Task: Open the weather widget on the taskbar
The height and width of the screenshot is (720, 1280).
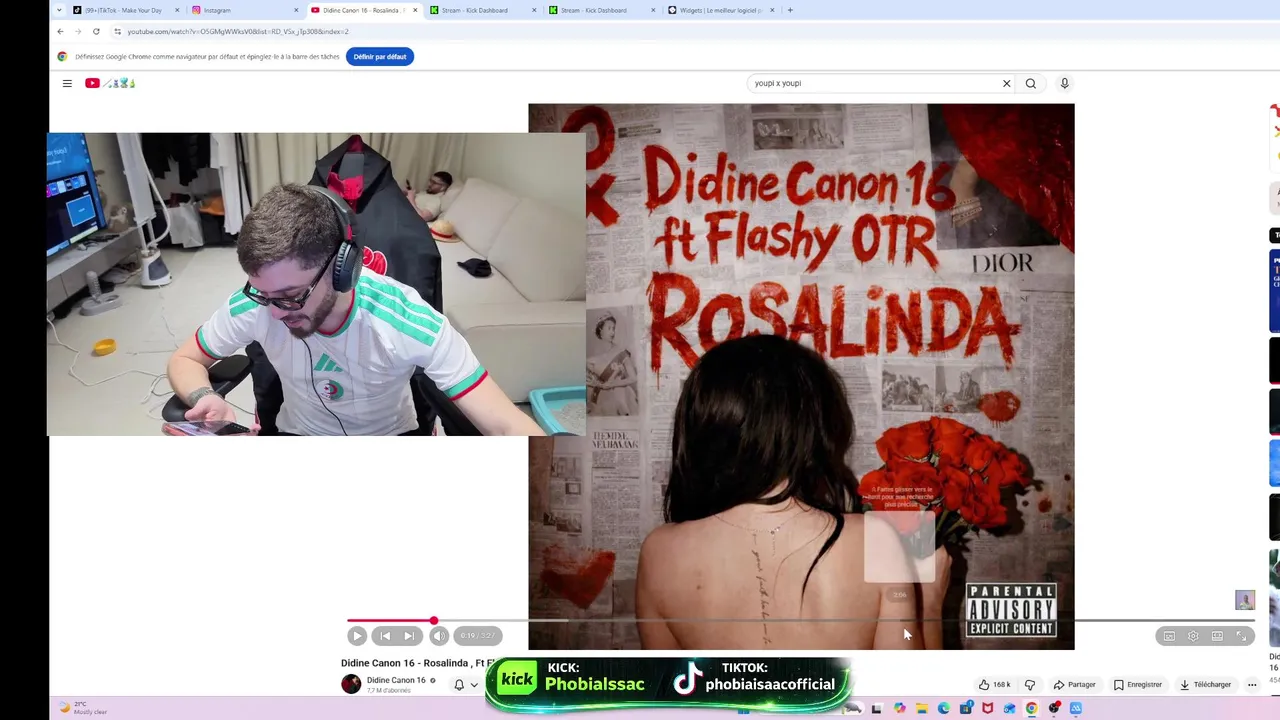Action: coord(85,708)
